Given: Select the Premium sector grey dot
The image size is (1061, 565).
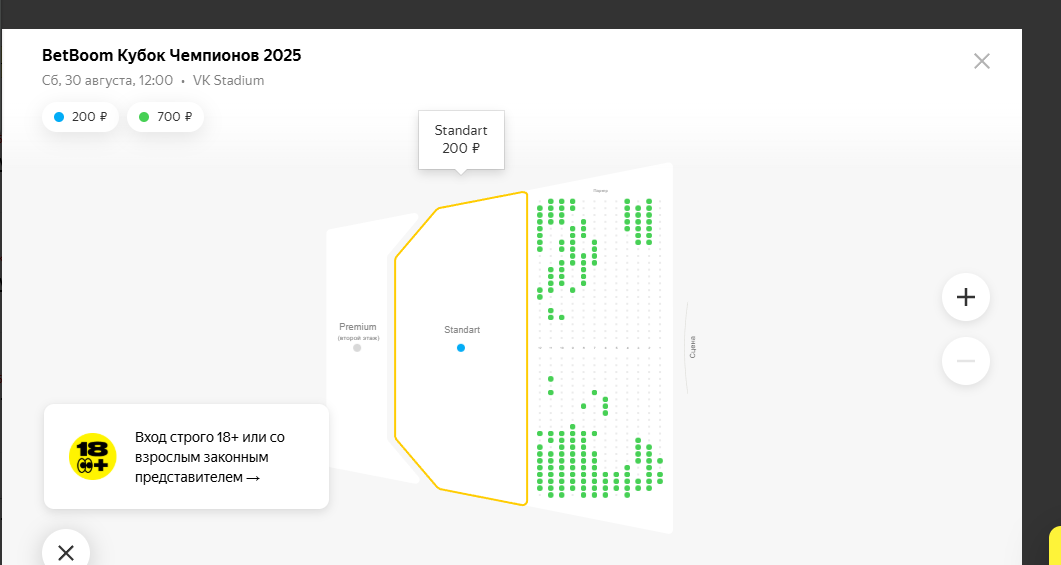Looking at the screenshot, I should point(357,348).
